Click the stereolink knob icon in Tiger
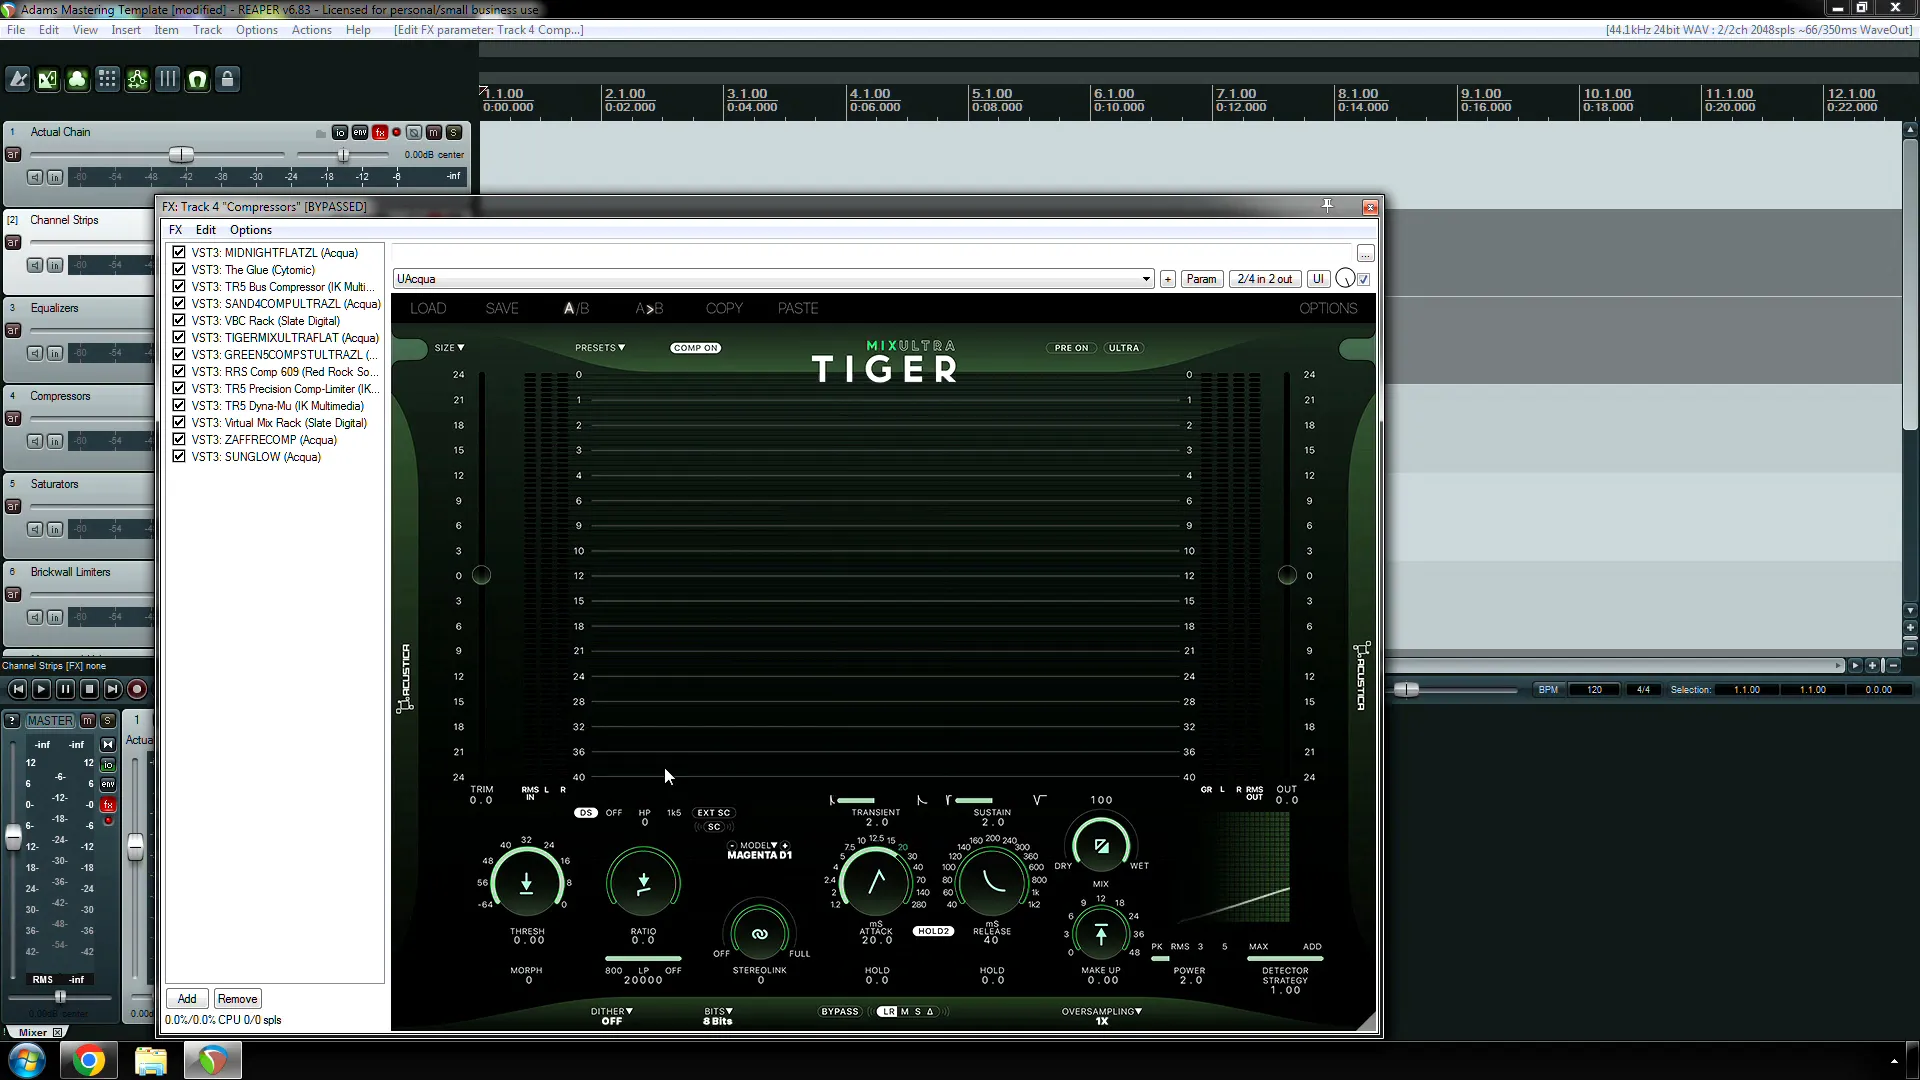 coord(760,934)
